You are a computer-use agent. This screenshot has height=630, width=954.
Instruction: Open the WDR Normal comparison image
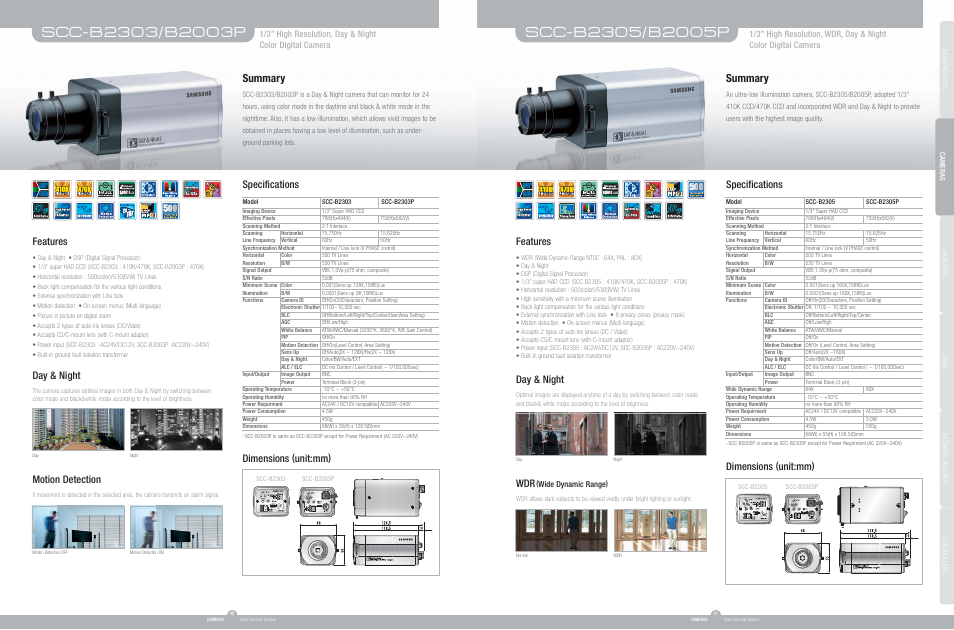(561, 530)
